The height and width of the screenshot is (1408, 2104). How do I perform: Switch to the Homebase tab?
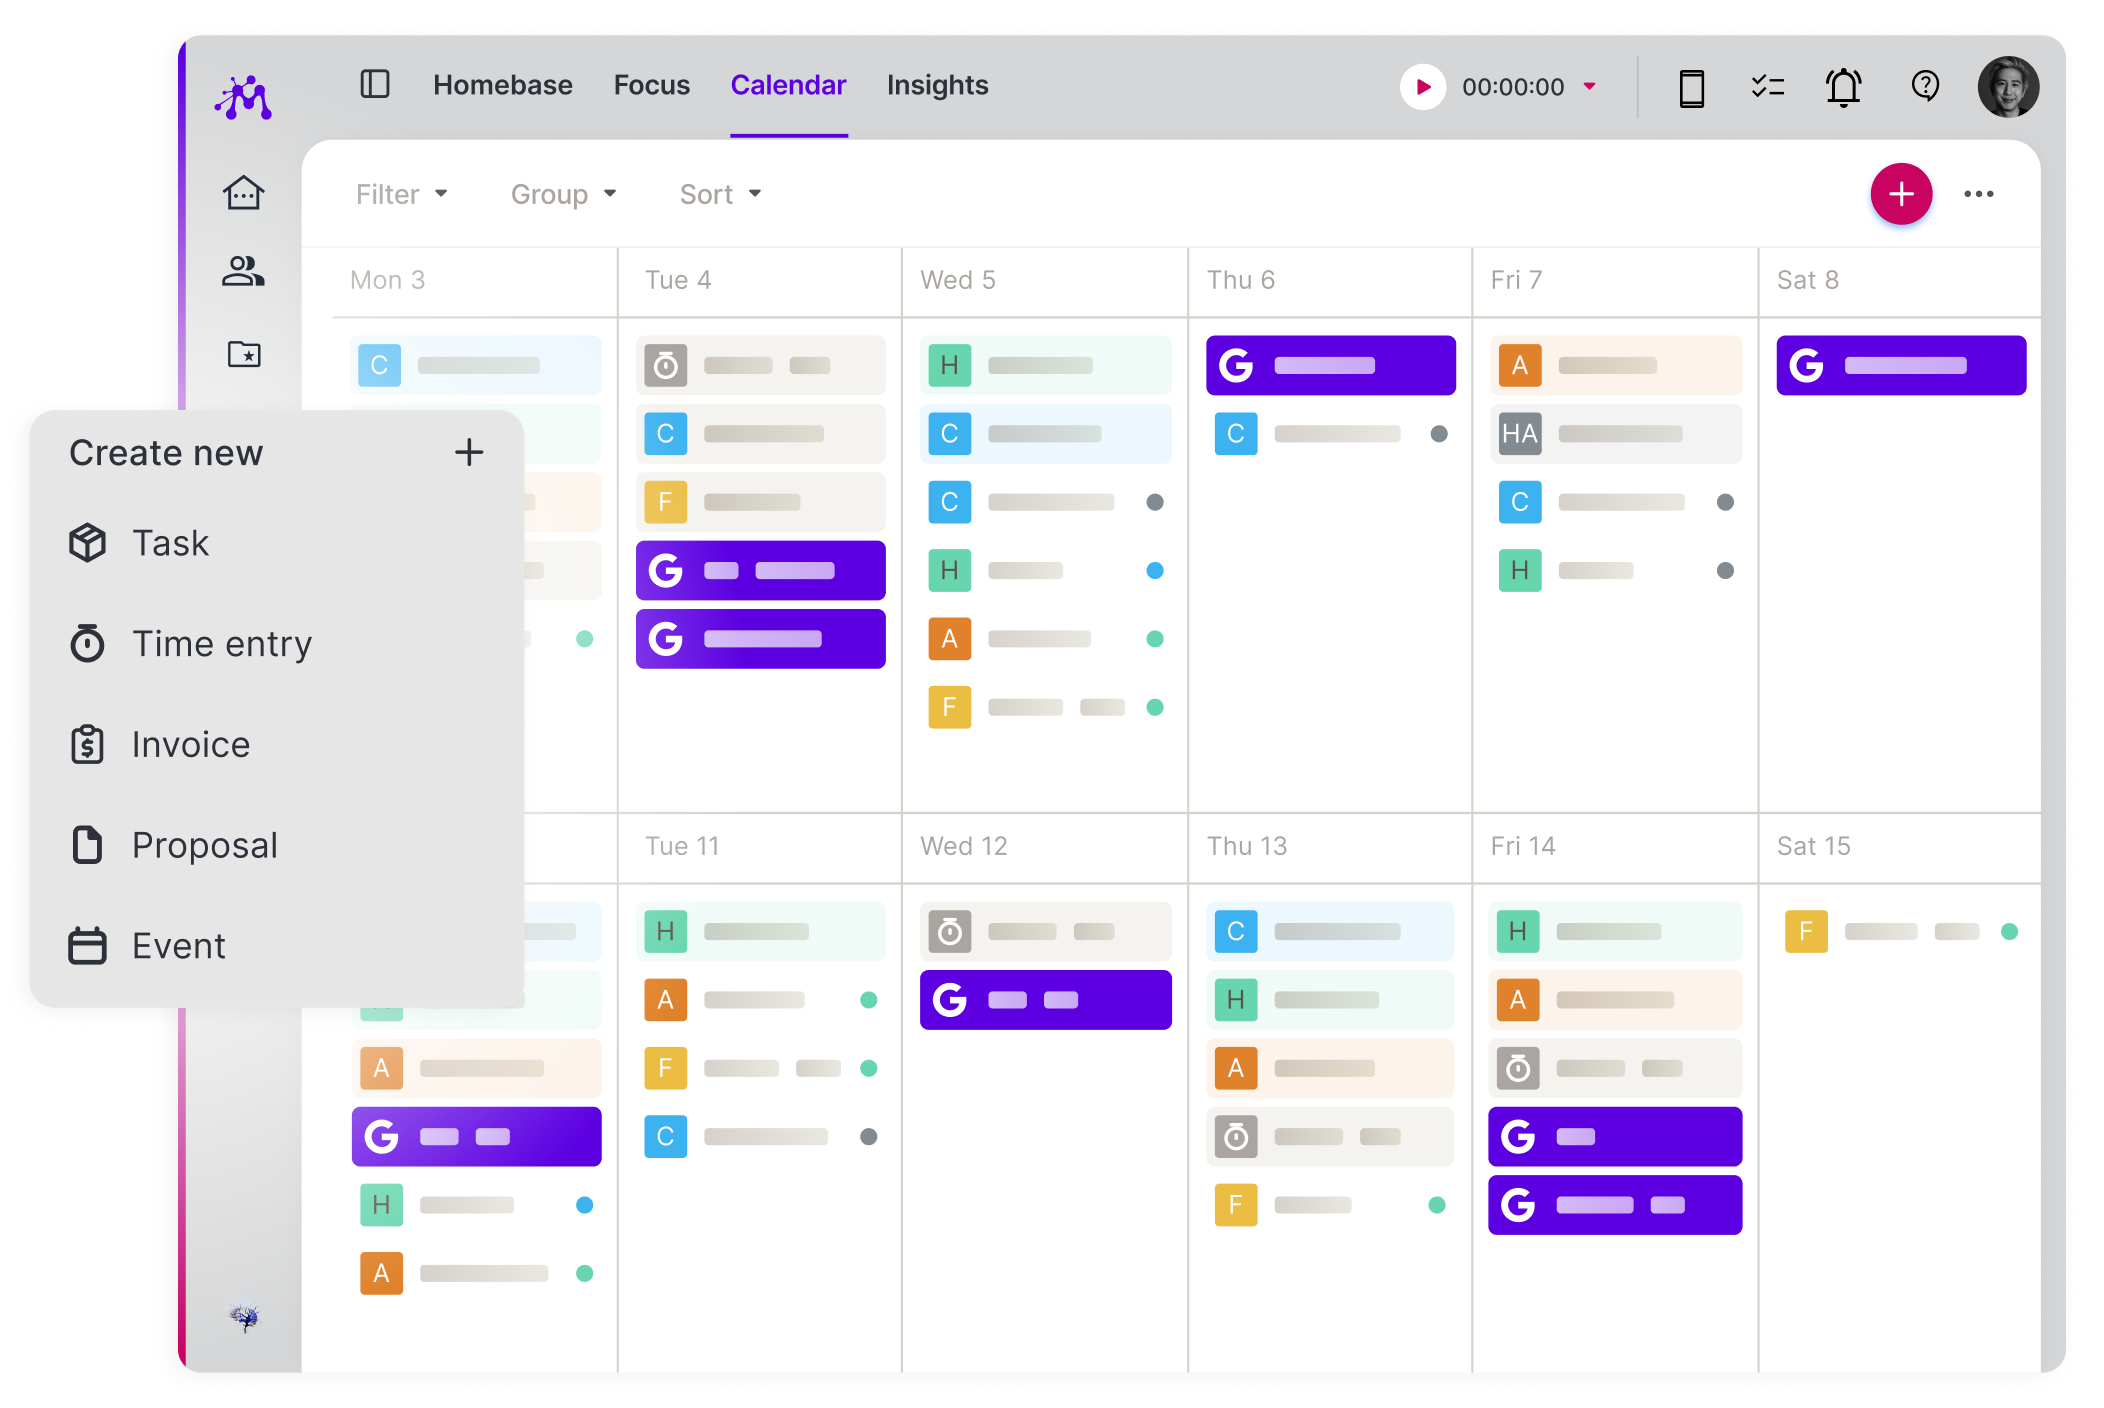(x=503, y=85)
